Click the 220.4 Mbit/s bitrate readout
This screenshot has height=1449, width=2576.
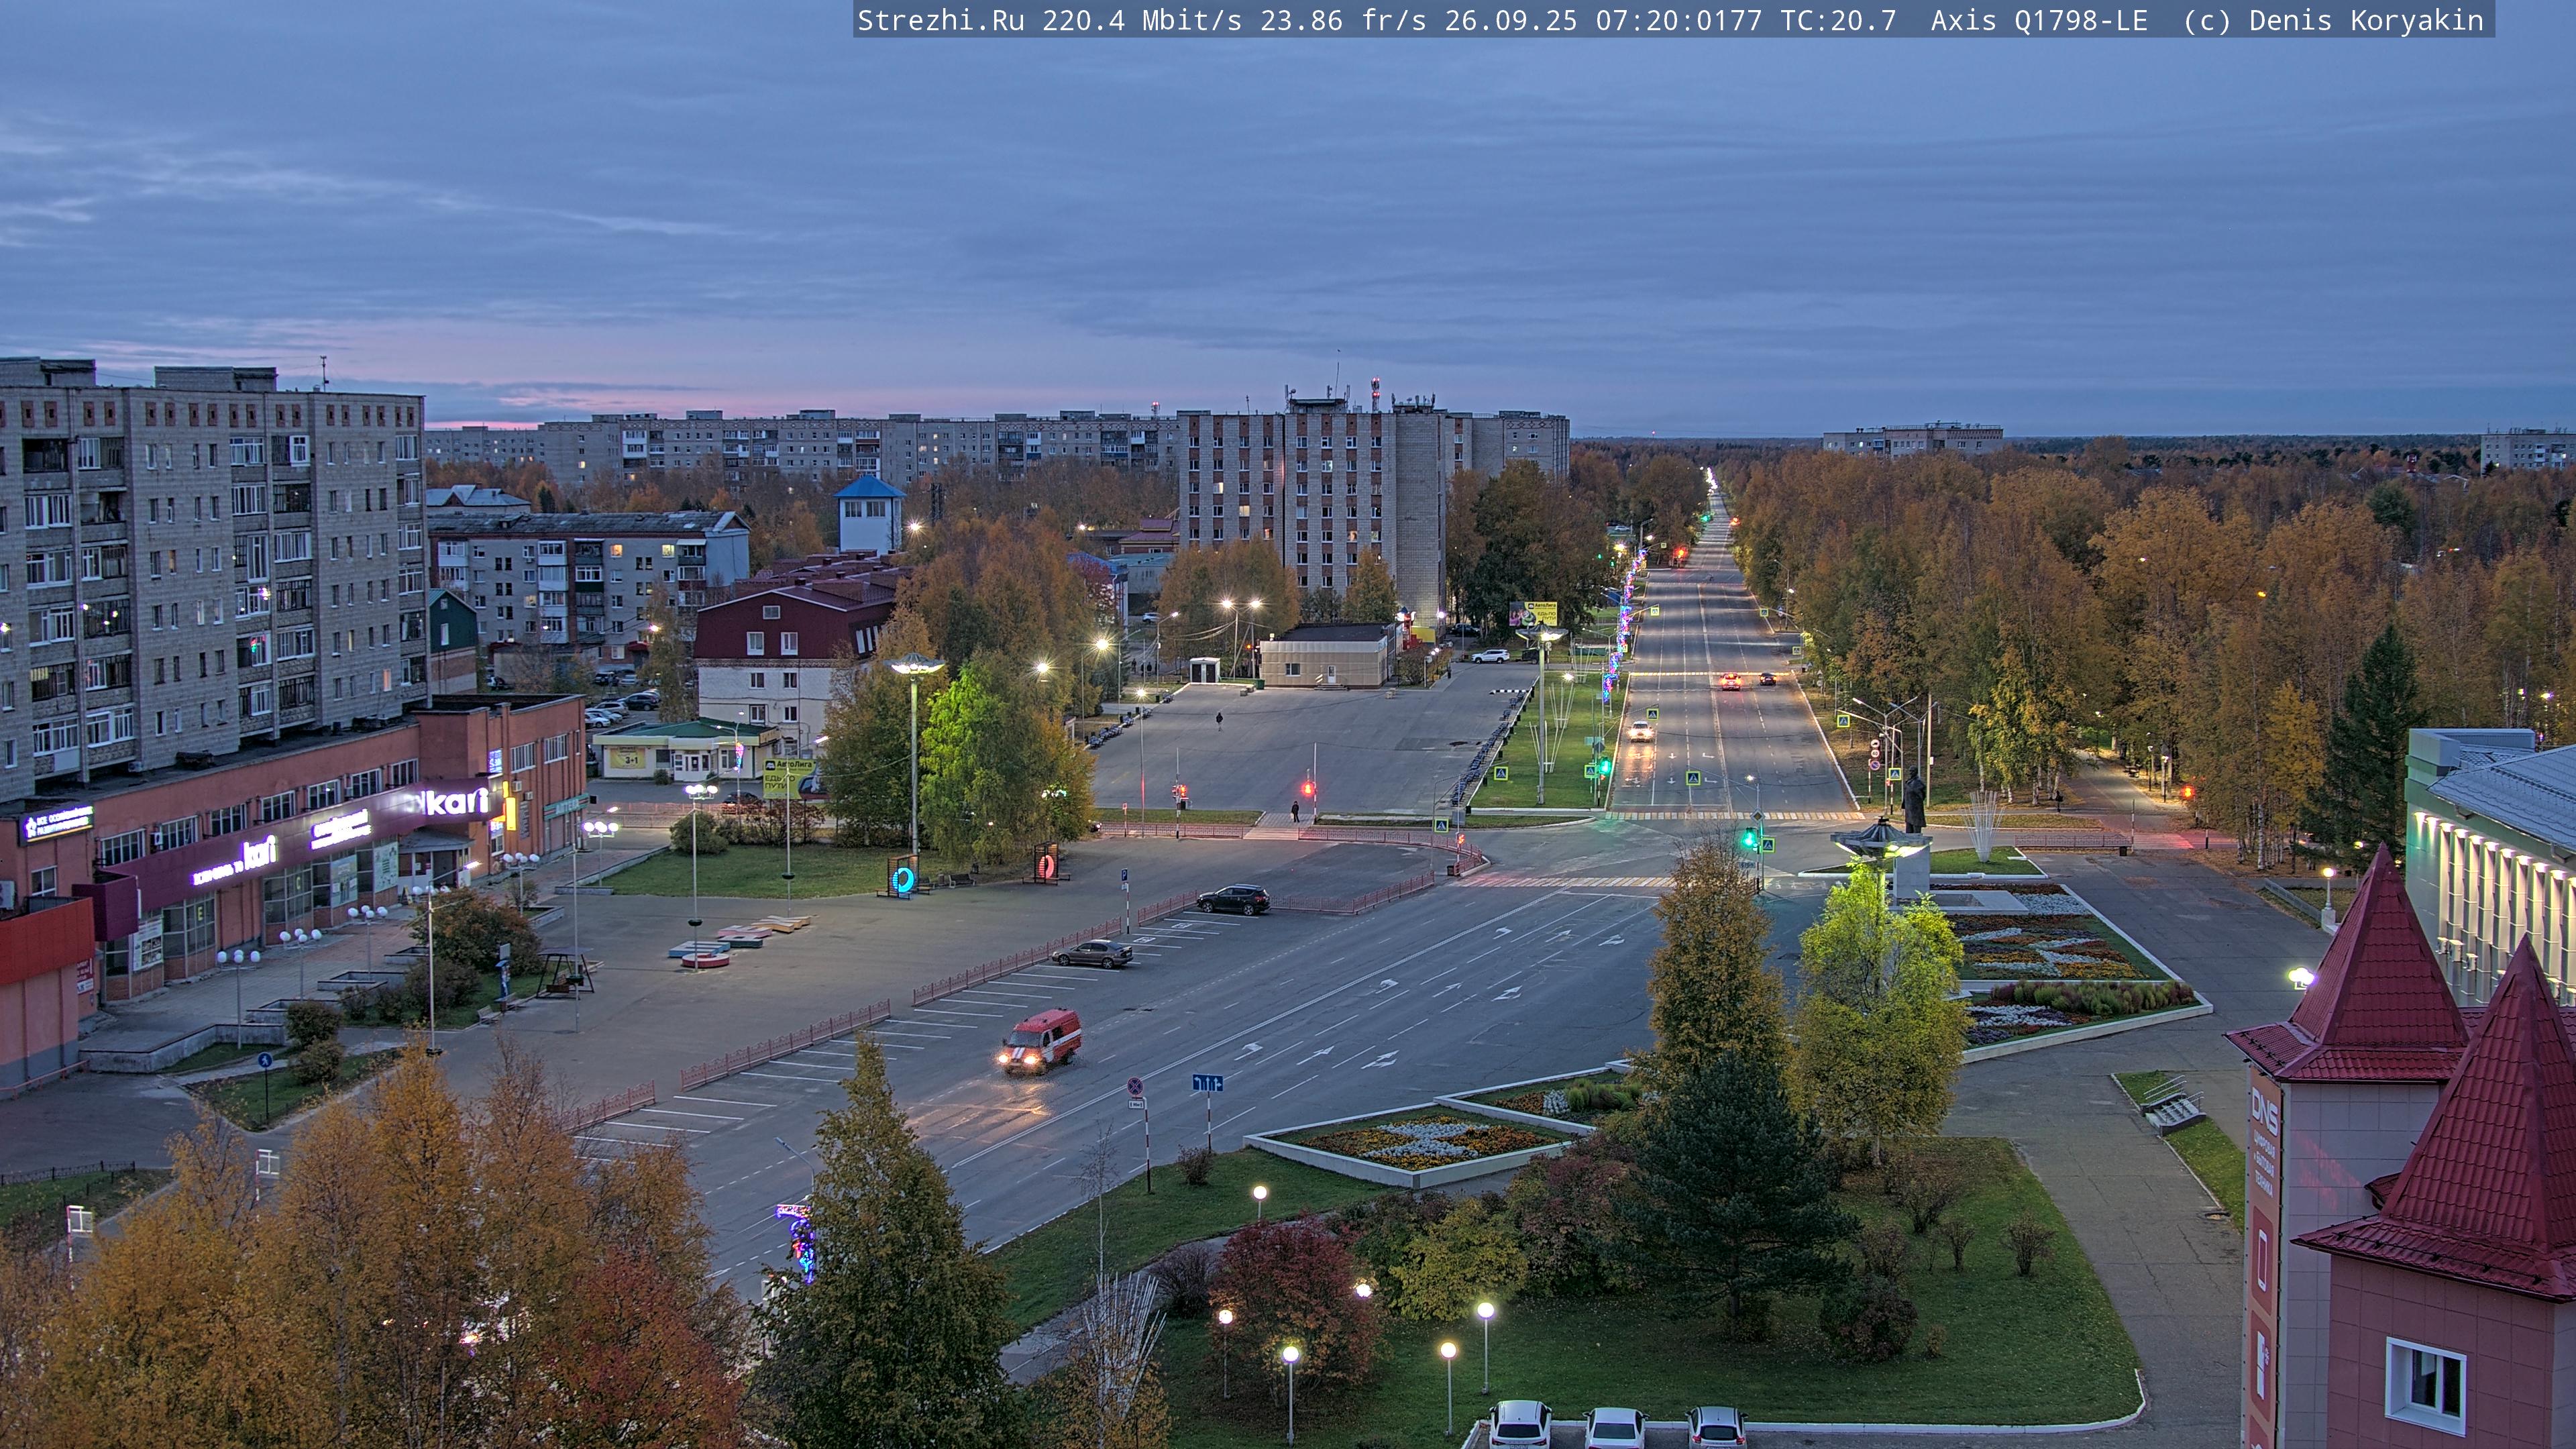point(1141,20)
